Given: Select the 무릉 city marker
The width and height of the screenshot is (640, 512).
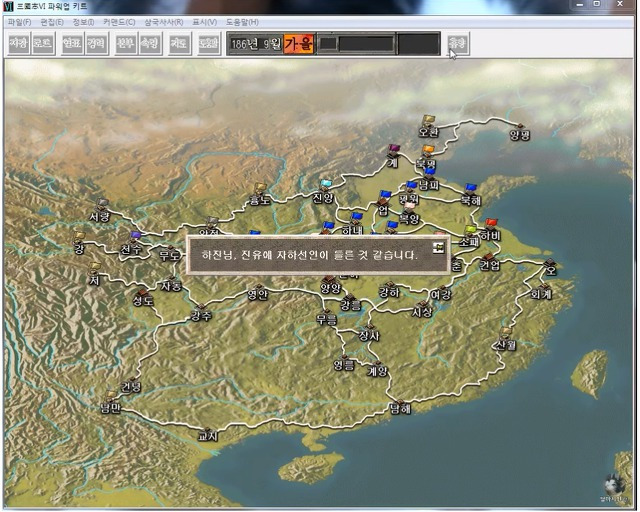Looking at the screenshot, I should coord(327,318).
